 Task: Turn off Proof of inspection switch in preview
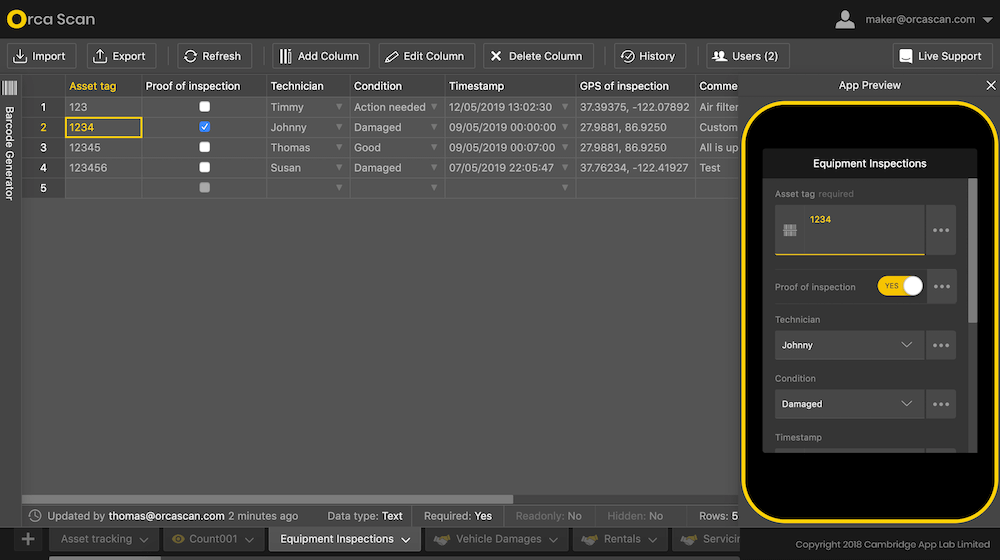pyautogui.click(x=900, y=286)
